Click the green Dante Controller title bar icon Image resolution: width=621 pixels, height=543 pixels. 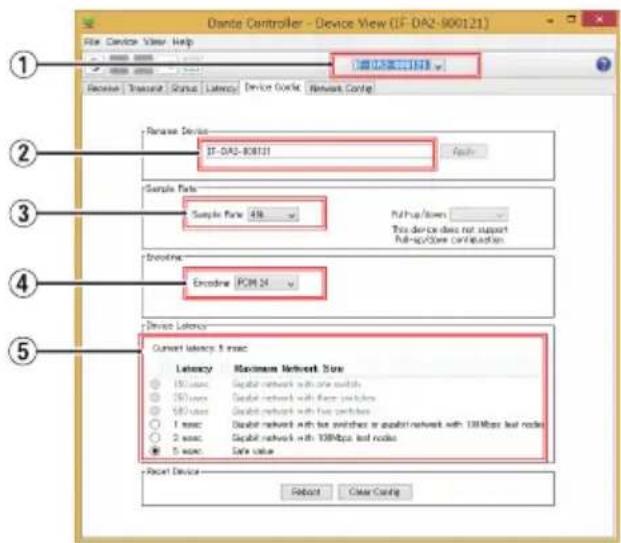point(89,23)
